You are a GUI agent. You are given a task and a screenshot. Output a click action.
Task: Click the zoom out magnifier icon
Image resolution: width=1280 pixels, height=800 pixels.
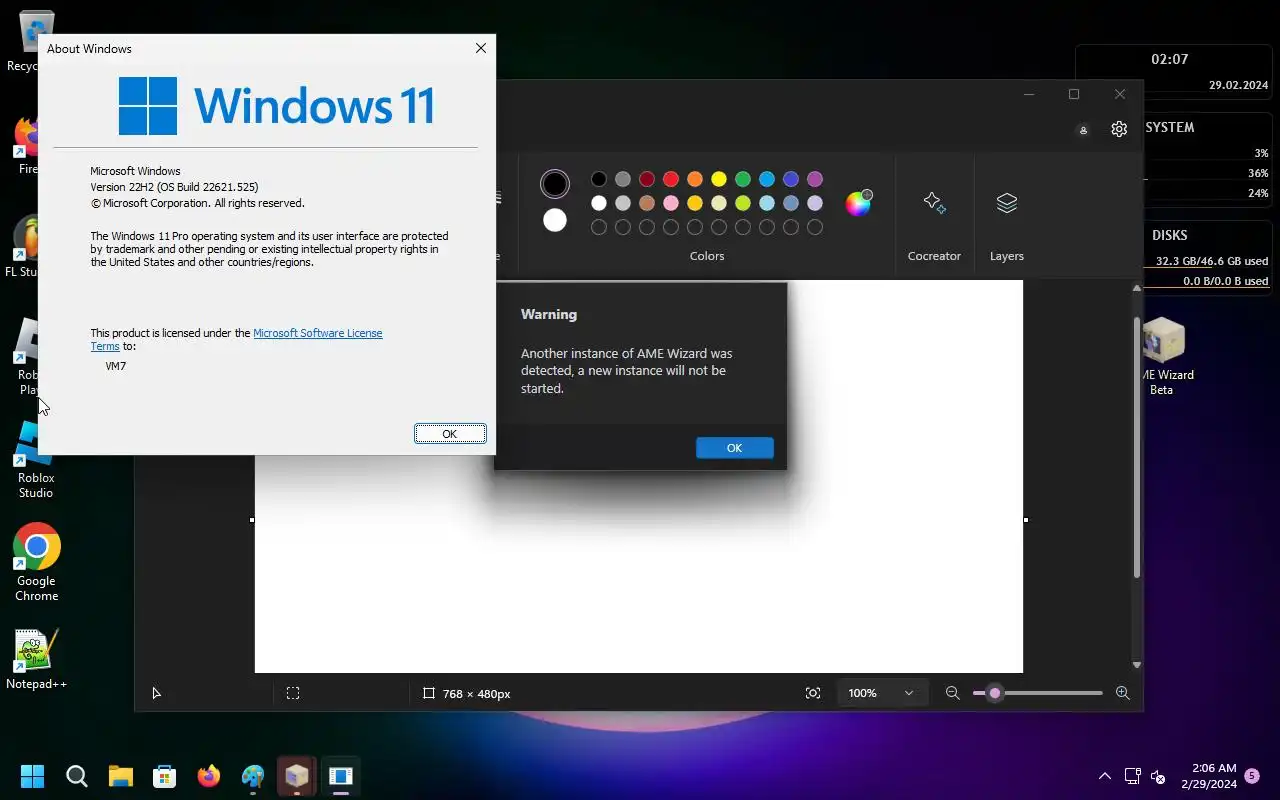click(953, 693)
